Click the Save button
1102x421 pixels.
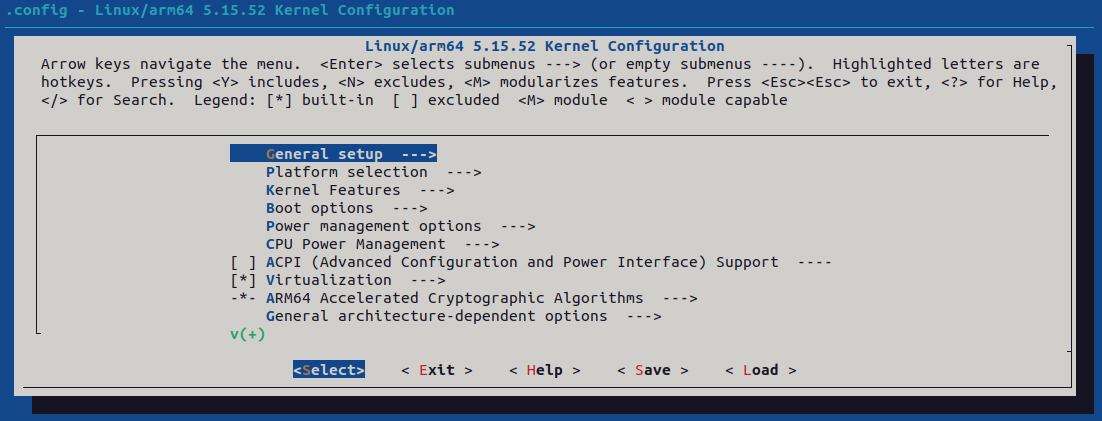click(x=652, y=370)
